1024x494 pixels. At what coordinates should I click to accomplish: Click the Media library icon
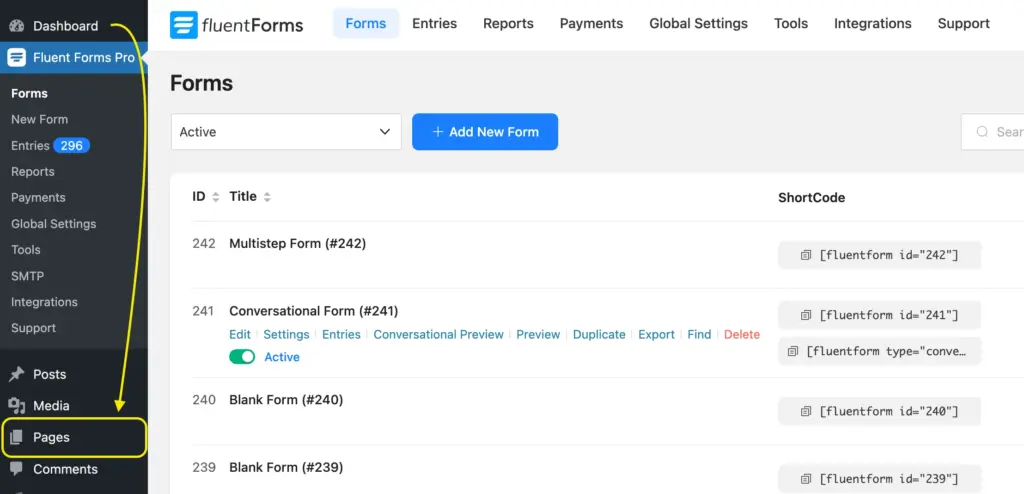[x=16, y=406]
